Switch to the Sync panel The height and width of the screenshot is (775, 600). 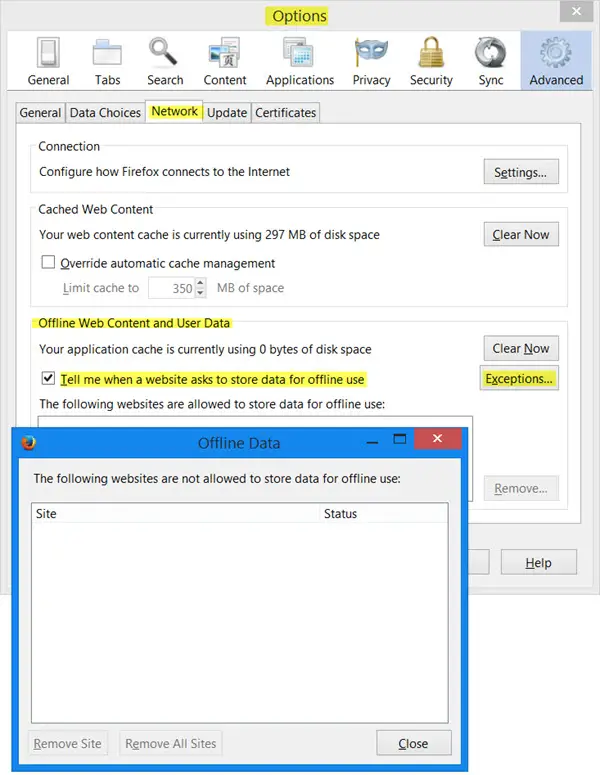[x=490, y=61]
